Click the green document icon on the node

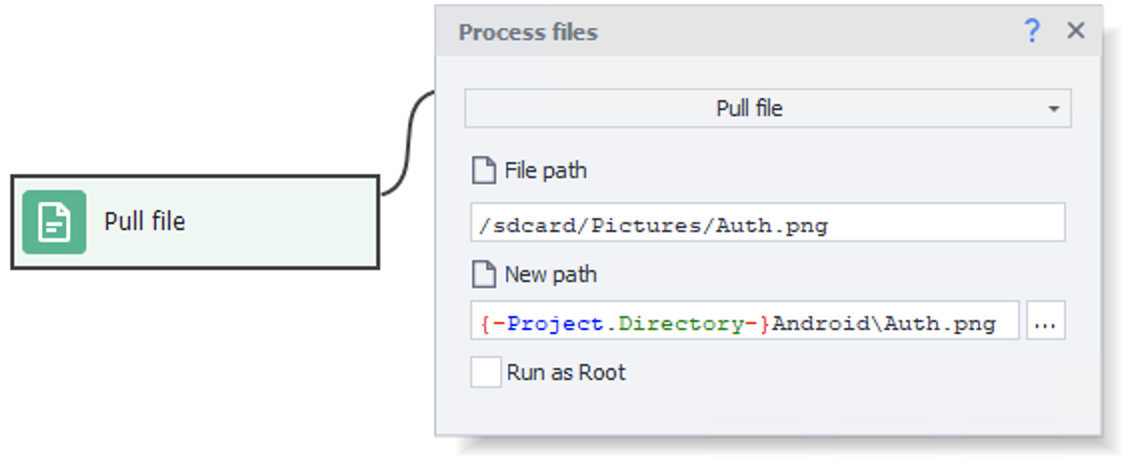54,222
